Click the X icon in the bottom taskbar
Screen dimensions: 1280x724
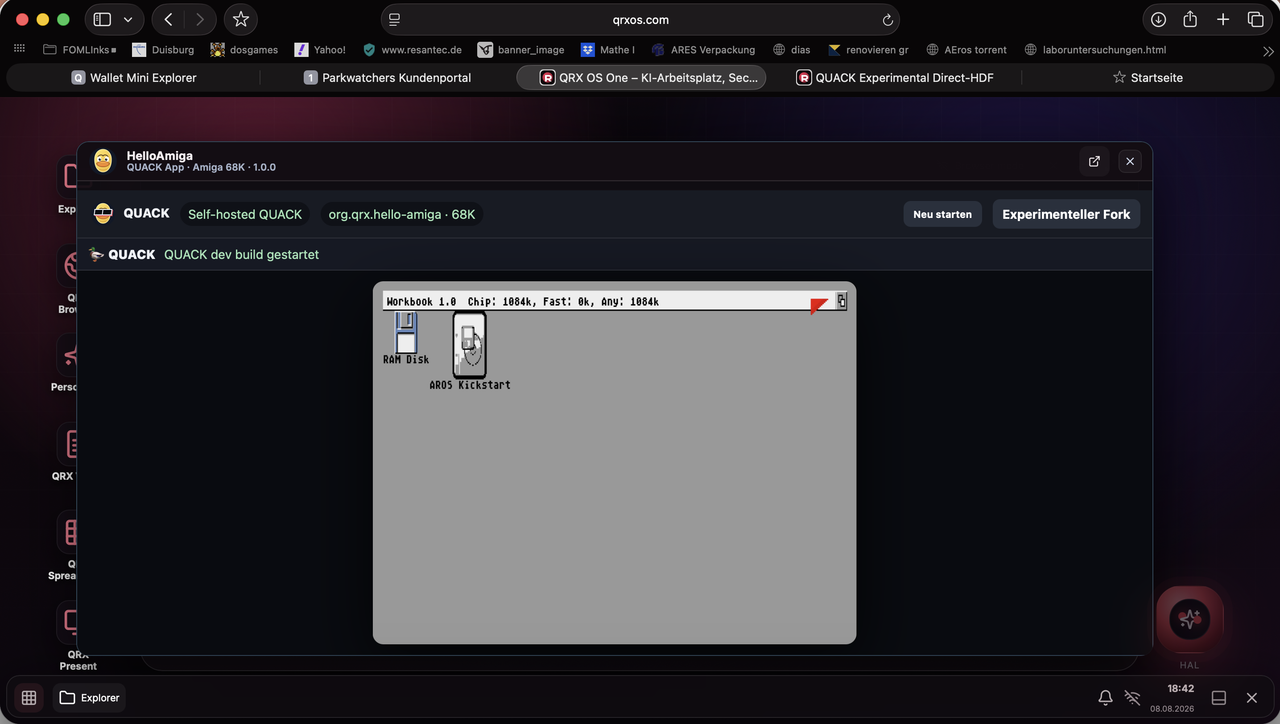click(1251, 698)
